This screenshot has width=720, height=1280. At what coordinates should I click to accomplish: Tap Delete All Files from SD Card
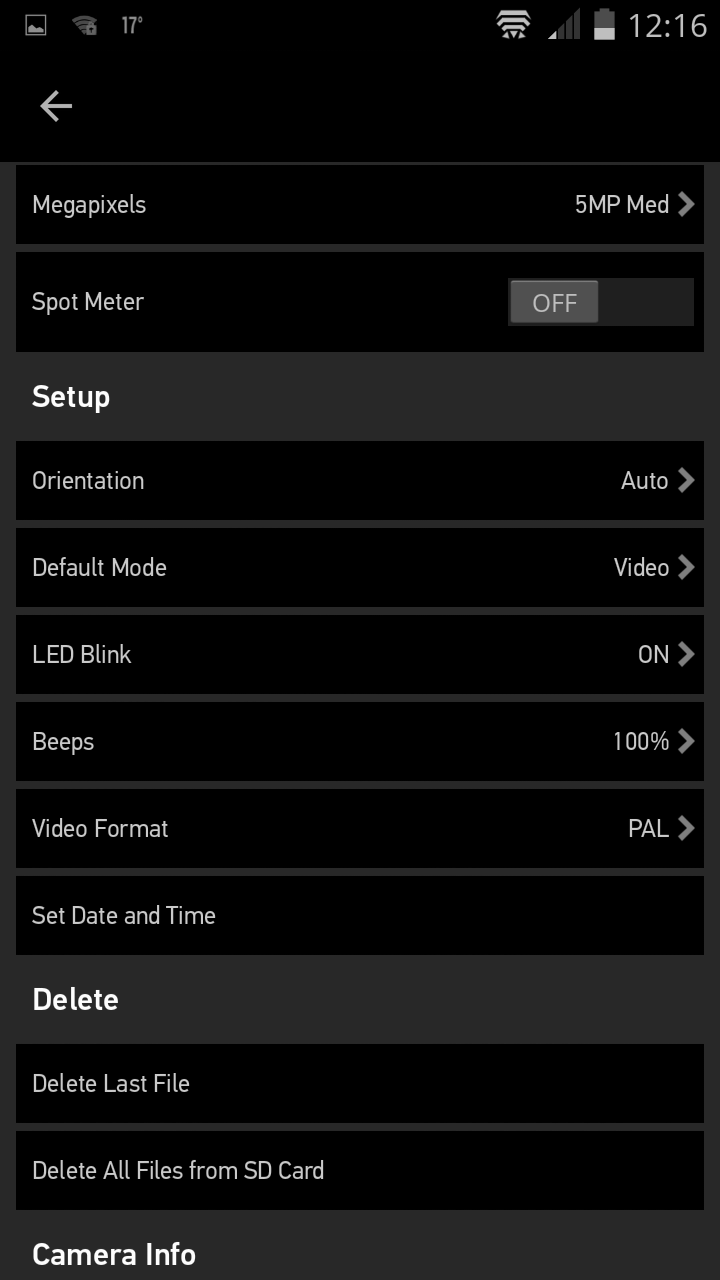pos(360,1170)
